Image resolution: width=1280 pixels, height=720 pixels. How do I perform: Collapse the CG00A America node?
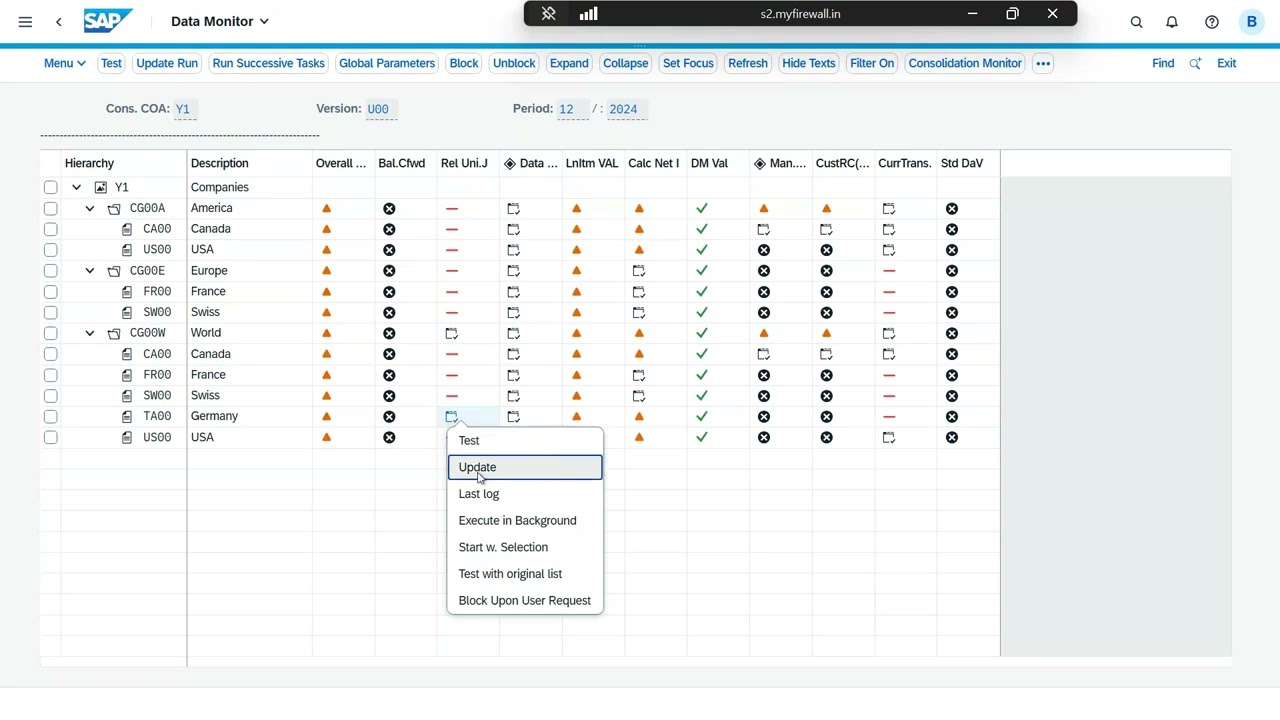tap(90, 208)
